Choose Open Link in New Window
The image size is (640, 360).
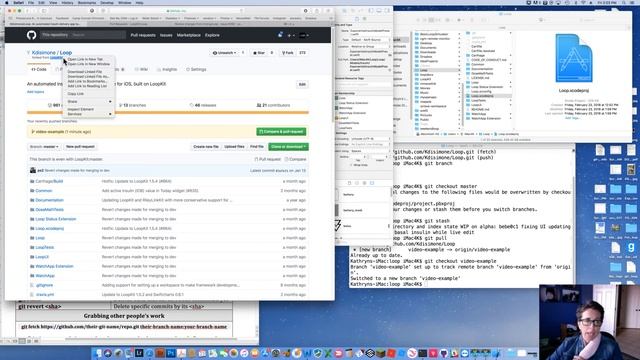click(x=89, y=64)
